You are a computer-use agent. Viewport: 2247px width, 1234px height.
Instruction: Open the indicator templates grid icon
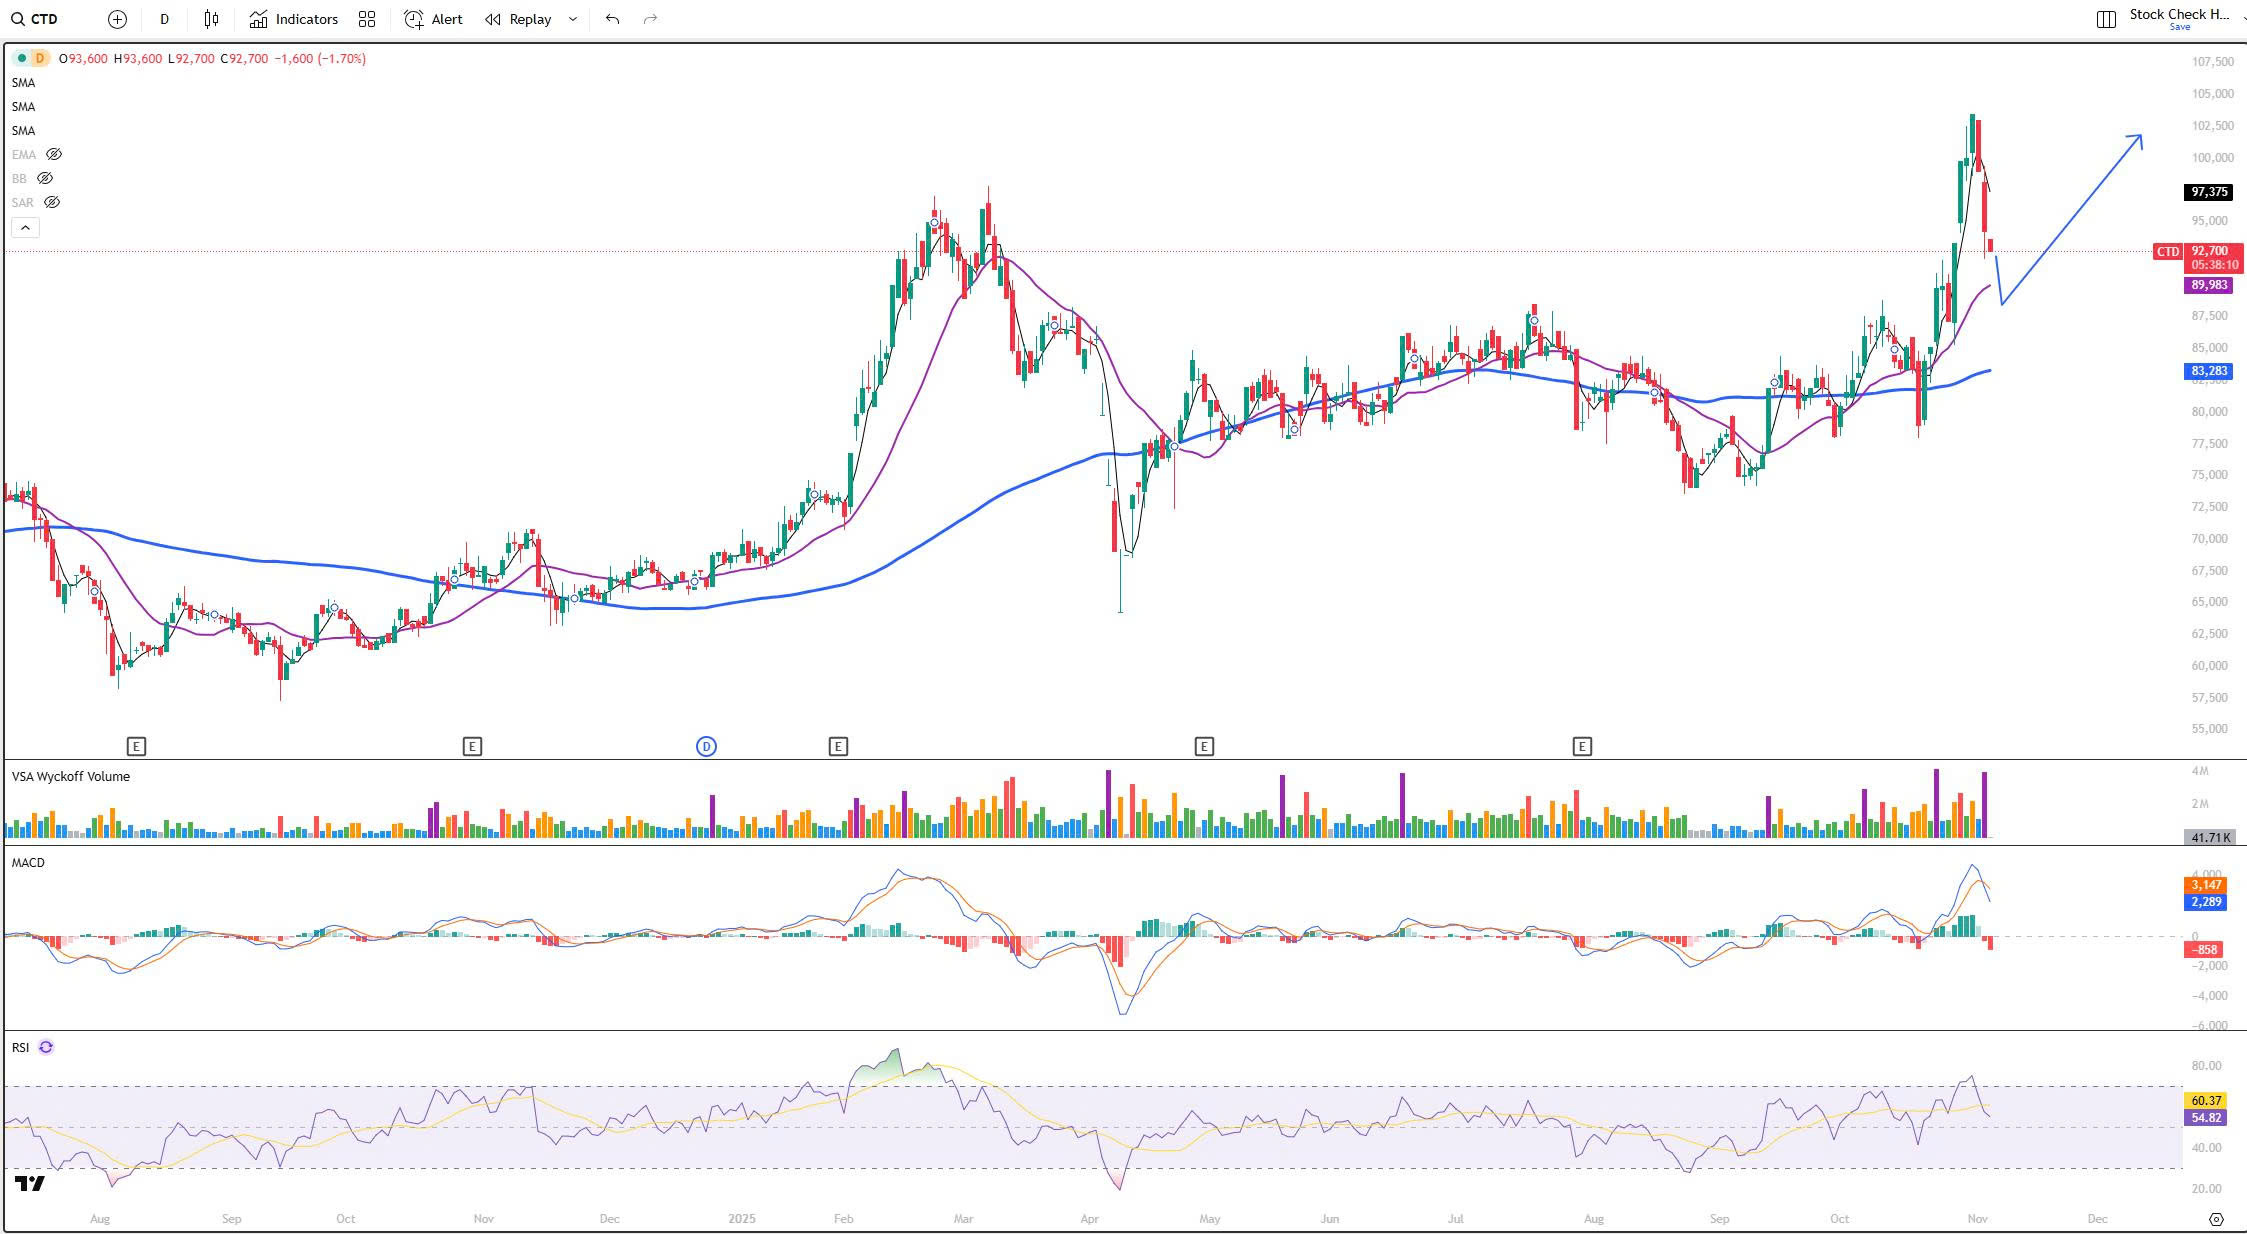click(x=367, y=19)
